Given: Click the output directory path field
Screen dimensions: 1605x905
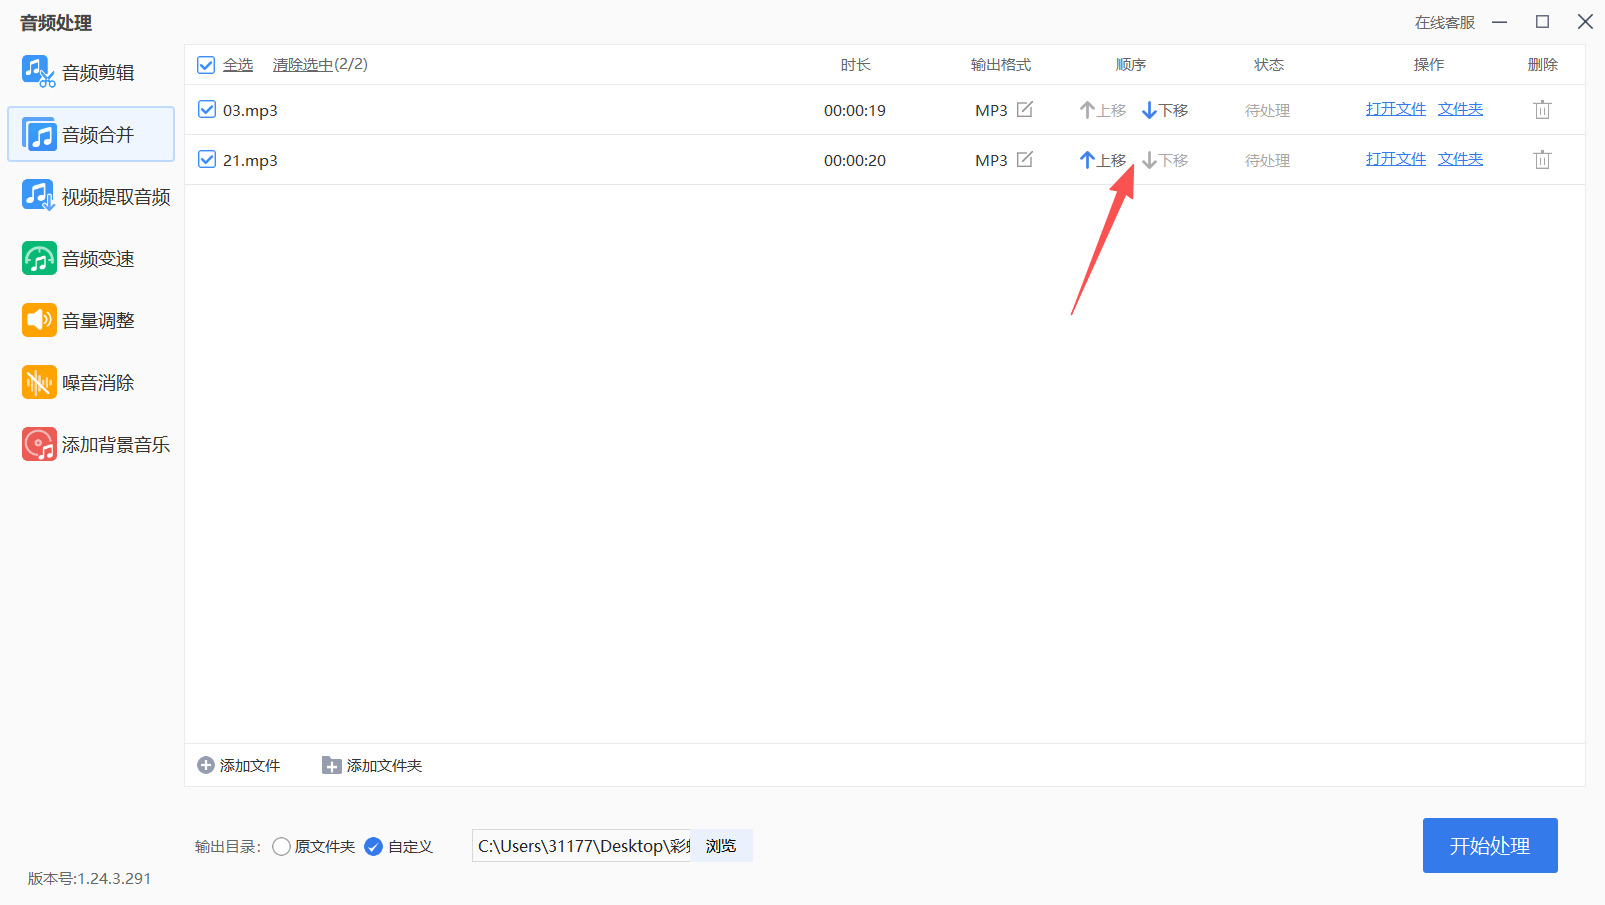Looking at the screenshot, I should click(x=582, y=846).
